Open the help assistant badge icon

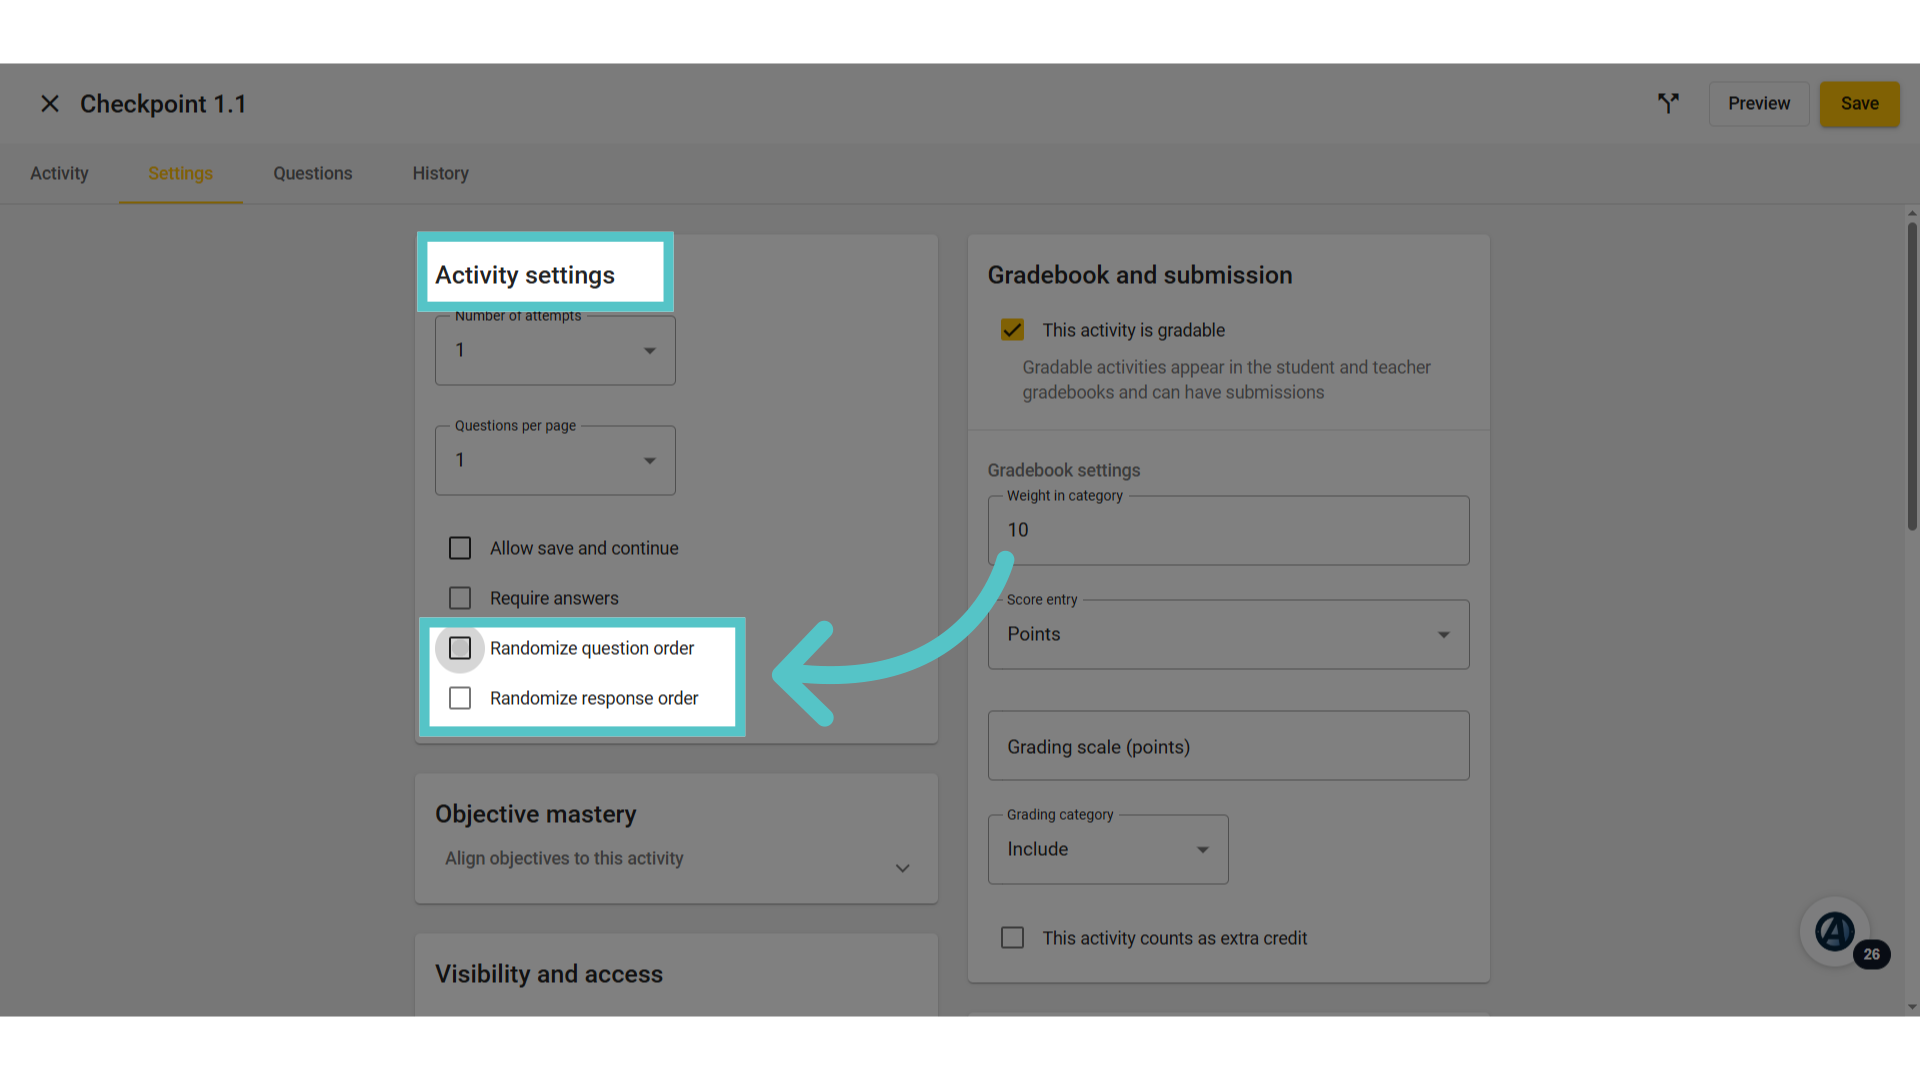[x=1835, y=932]
